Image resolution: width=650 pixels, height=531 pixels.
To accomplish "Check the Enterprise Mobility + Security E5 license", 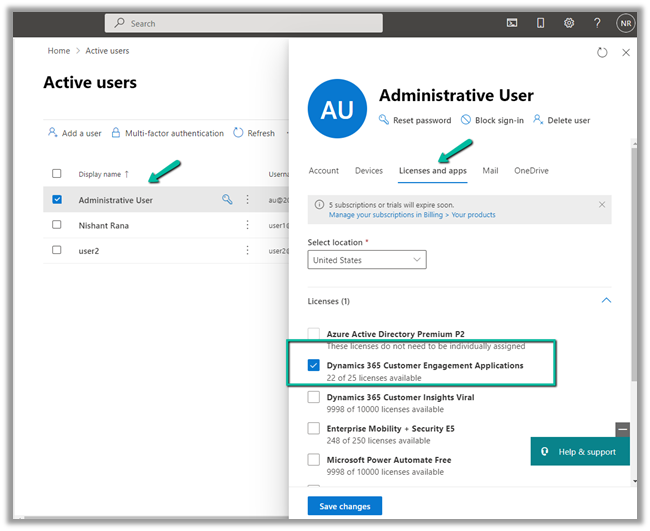I will click(x=314, y=429).
